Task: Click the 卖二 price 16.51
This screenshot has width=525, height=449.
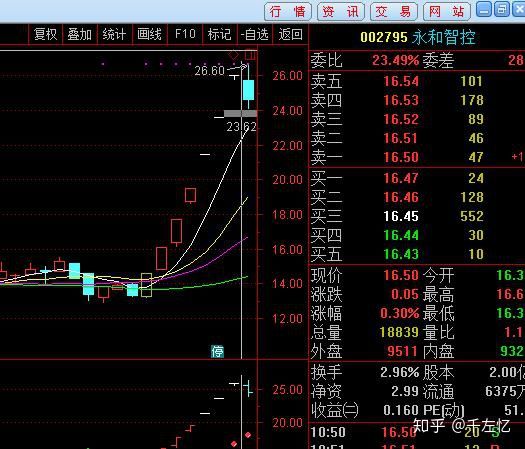Action: tap(401, 138)
